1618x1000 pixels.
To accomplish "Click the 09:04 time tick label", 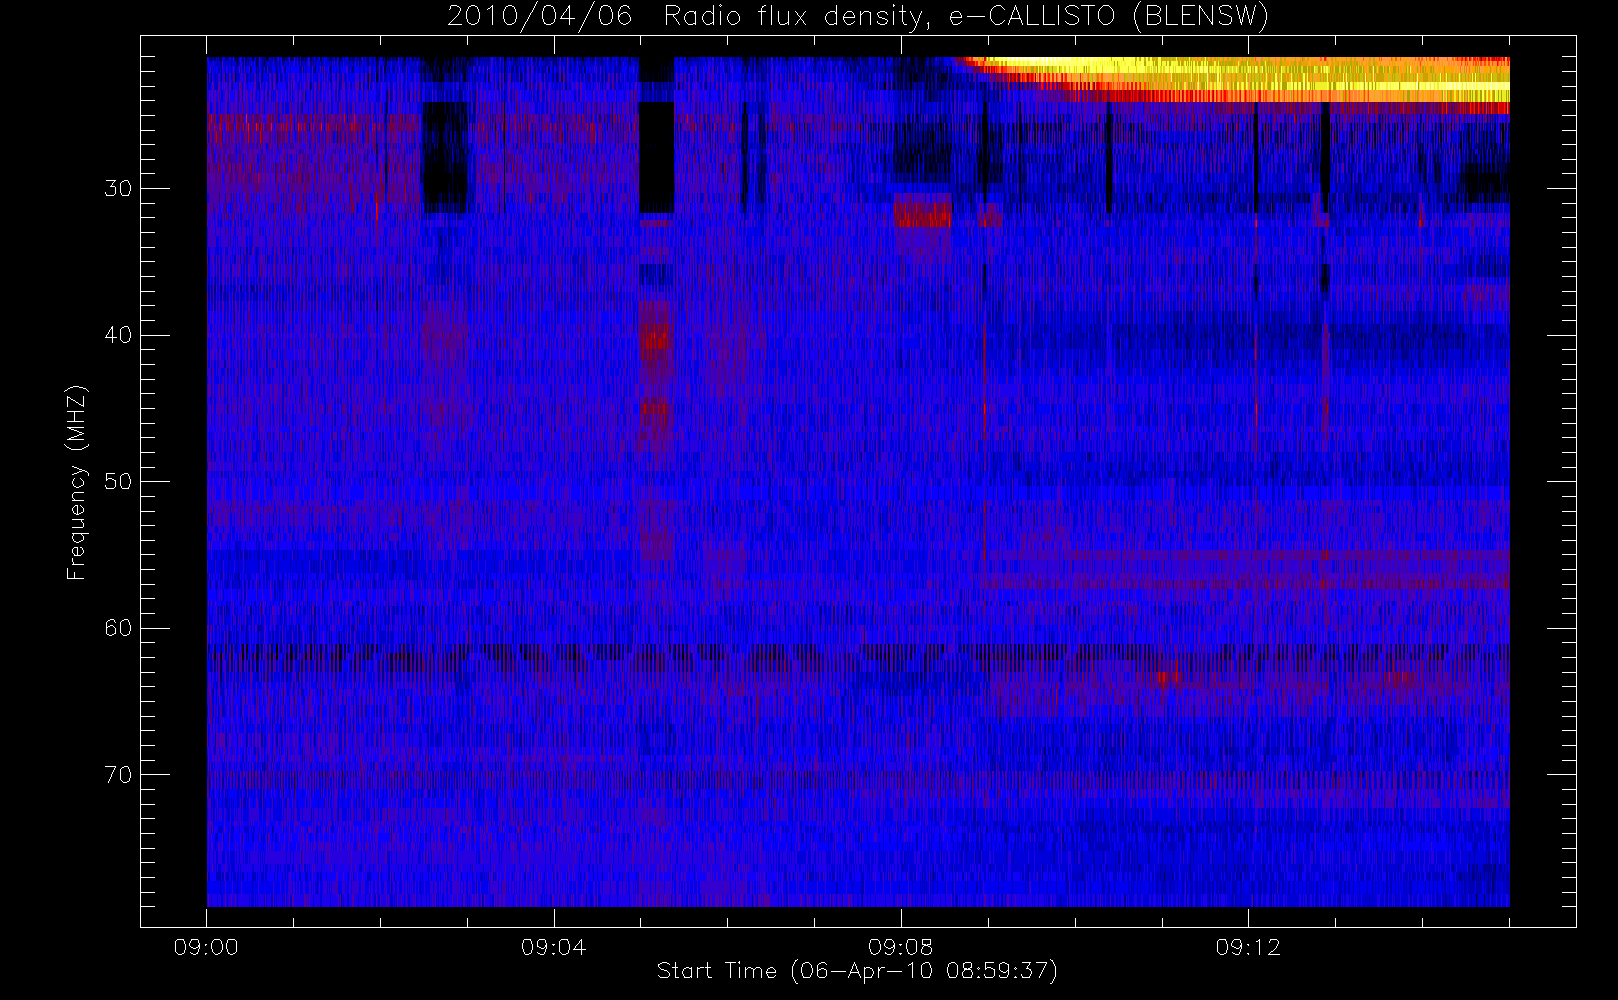I will coord(553,947).
